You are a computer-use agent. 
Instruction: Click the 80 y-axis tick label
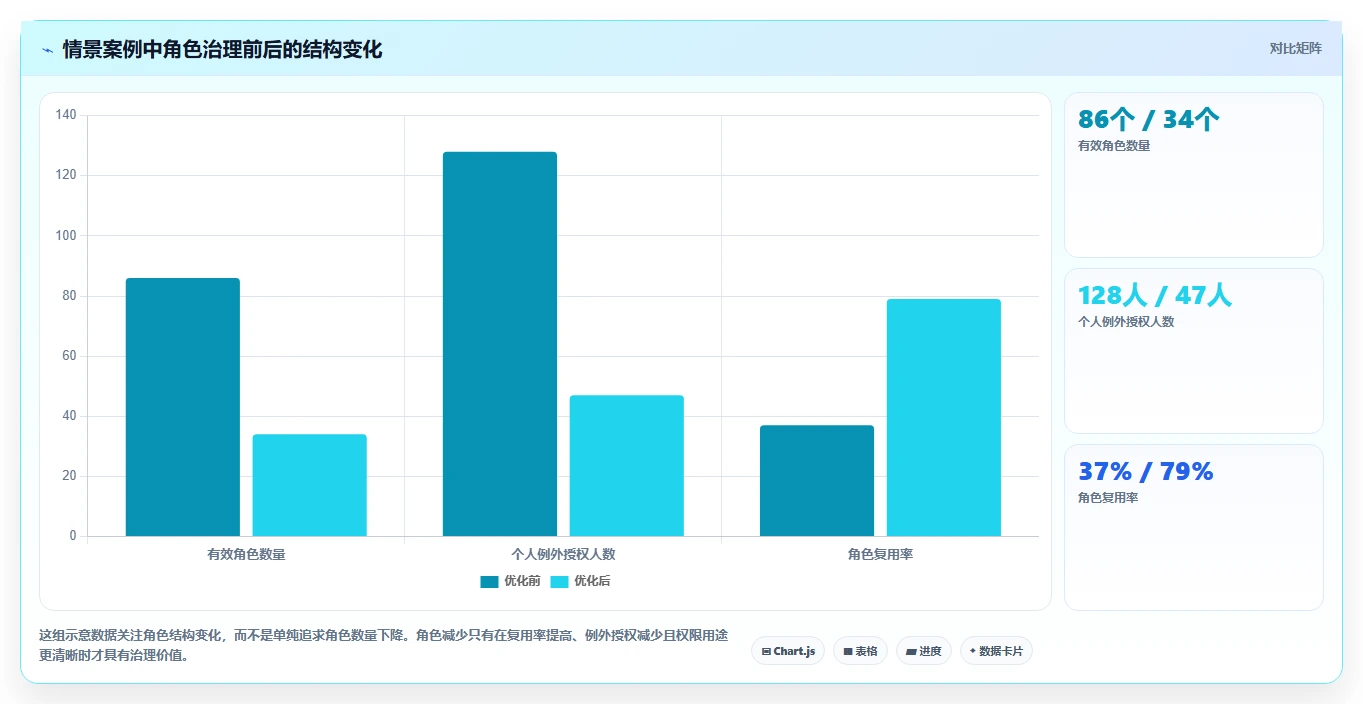(x=69, y=296)
